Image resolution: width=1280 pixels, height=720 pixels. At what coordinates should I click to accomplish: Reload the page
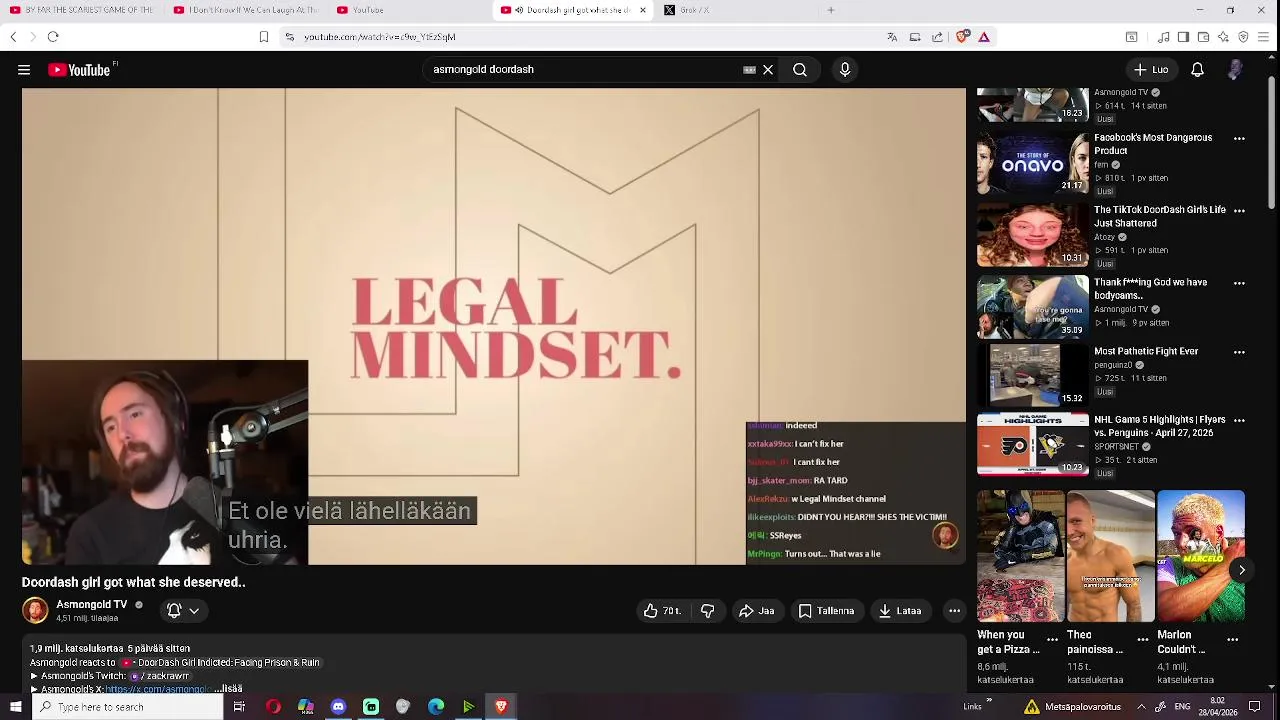[x=53, y=37]
